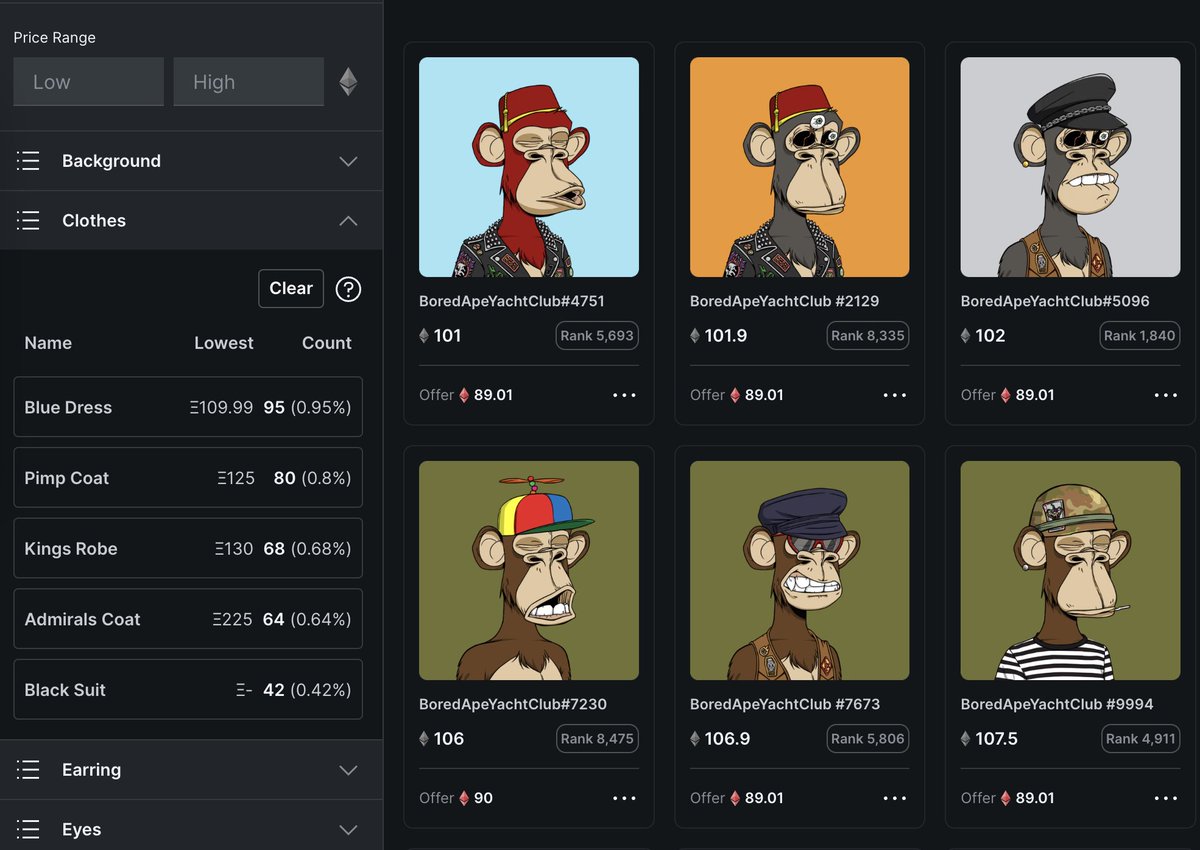Image resolution: width=1200 pixels, height=850 pixels.
Task: Collapse the Clothes filter chevron
Action: tap(348, 221)
